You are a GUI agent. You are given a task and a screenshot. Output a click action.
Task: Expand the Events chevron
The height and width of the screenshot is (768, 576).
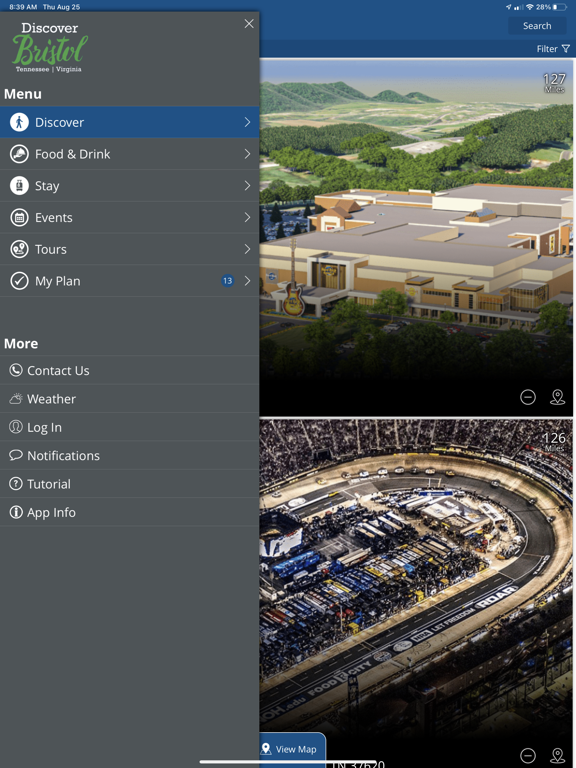(247, 217)
